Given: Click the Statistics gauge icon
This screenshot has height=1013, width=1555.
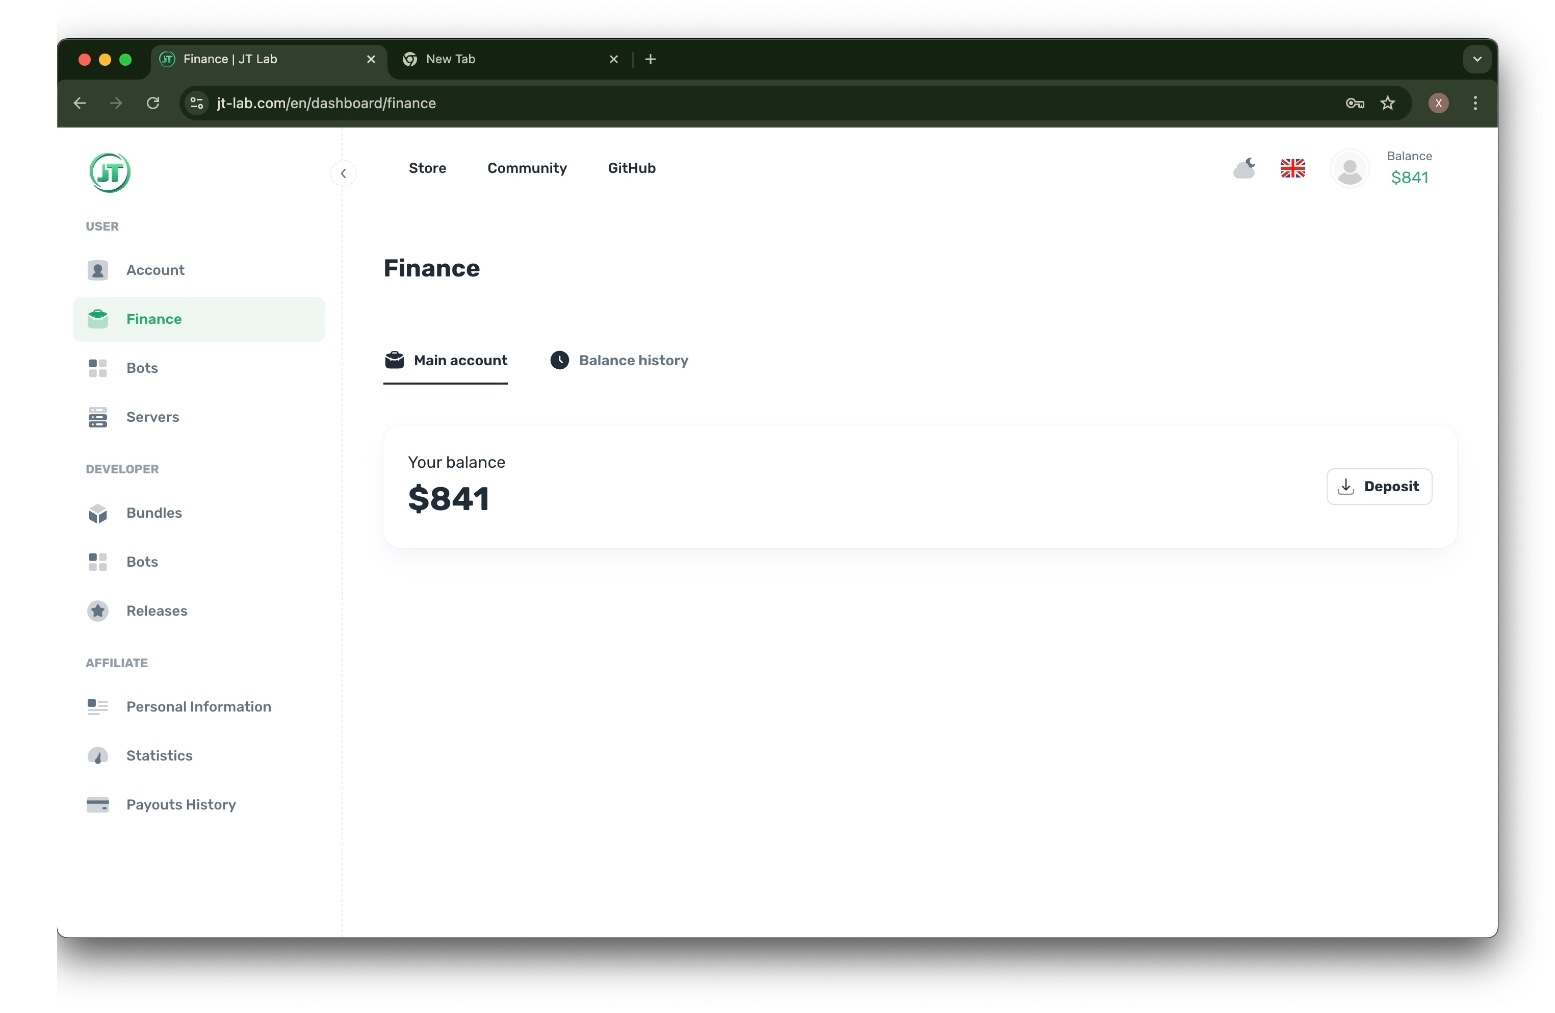Looking at the screenshot, I should pyautogui.click(x=98, y=756).
